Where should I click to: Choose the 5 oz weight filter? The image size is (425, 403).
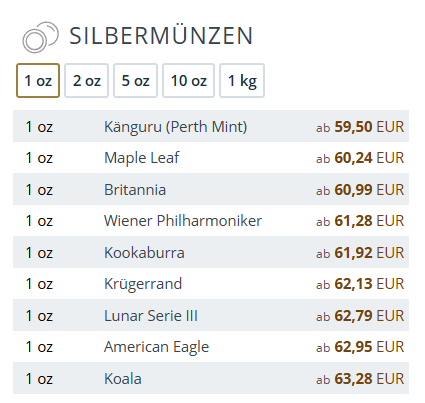point(135,81)
